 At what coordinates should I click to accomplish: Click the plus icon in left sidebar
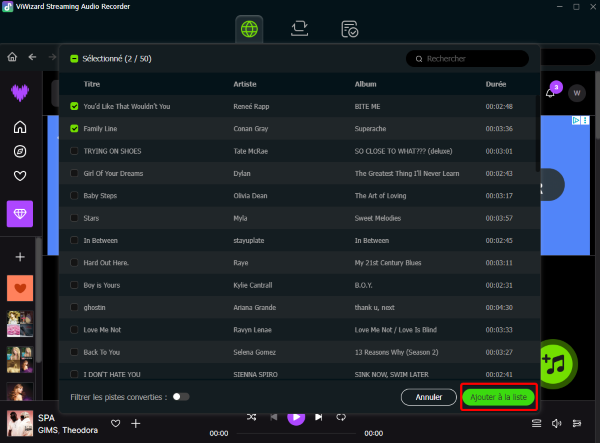click(x=20, y=257)
